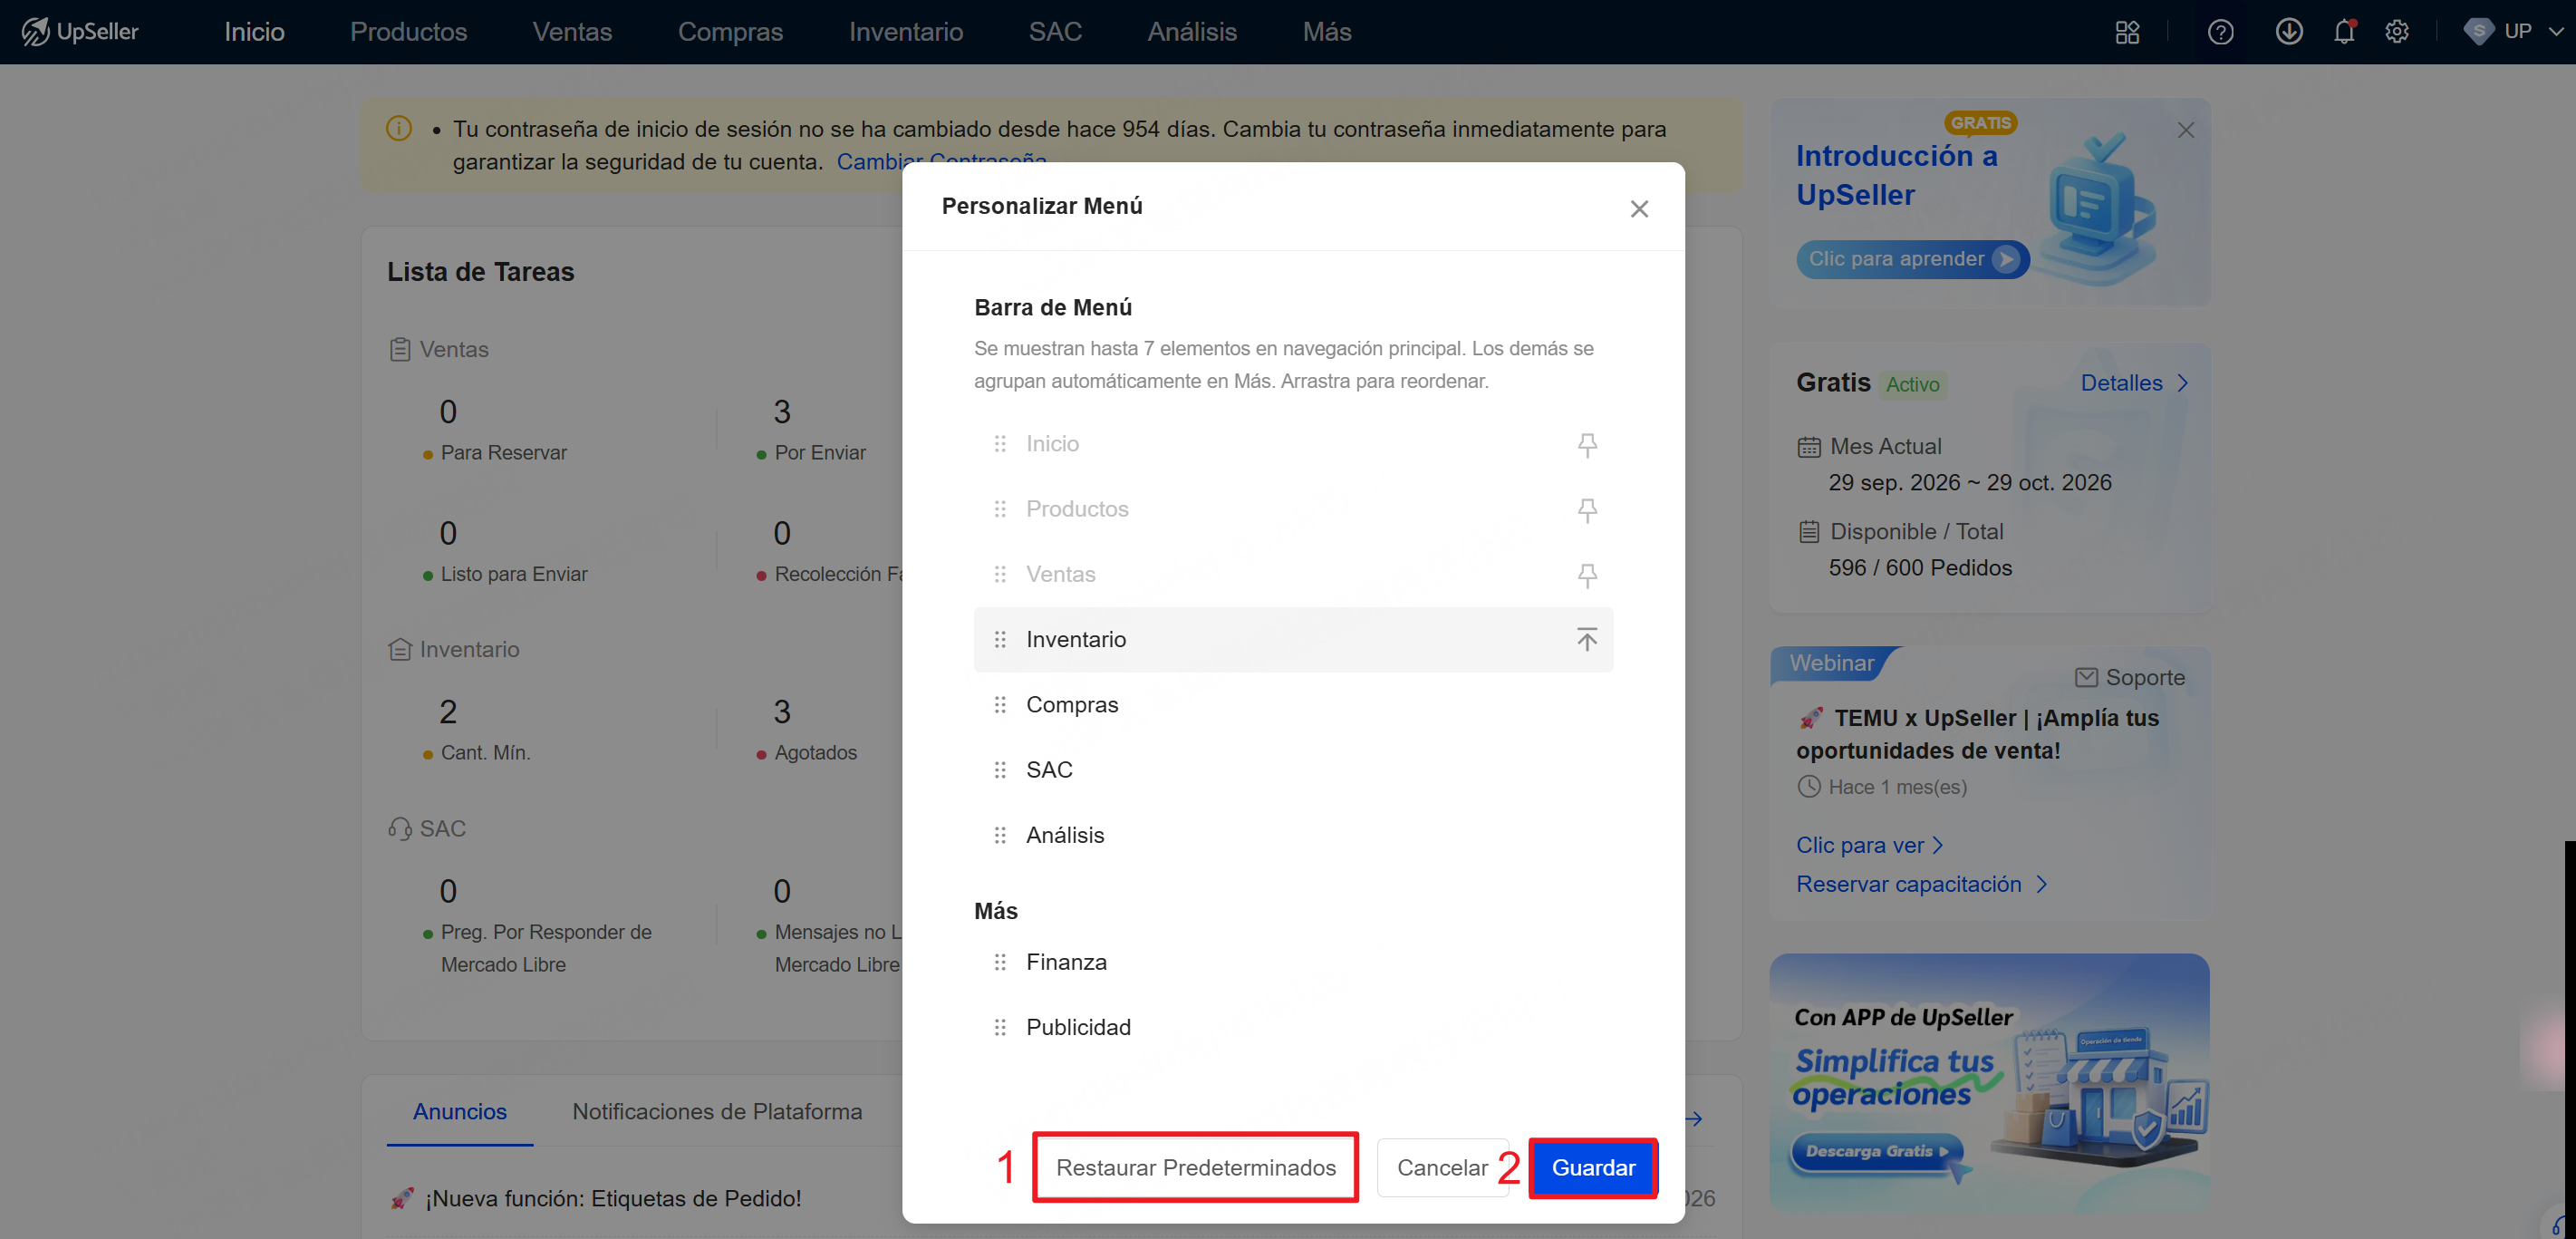Image resolution: width=2576 pixels, height=1239 pixels.
Task: Click Restaurar Predeterminados button
Action: (1196, 1167)
